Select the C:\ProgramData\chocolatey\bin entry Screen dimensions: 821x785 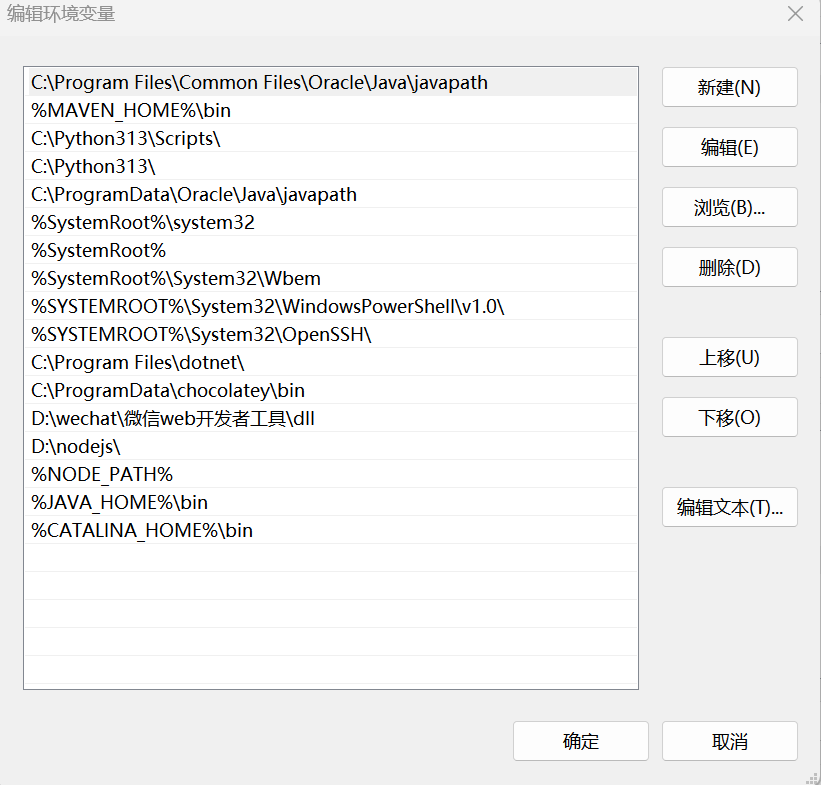click(331, 390)
